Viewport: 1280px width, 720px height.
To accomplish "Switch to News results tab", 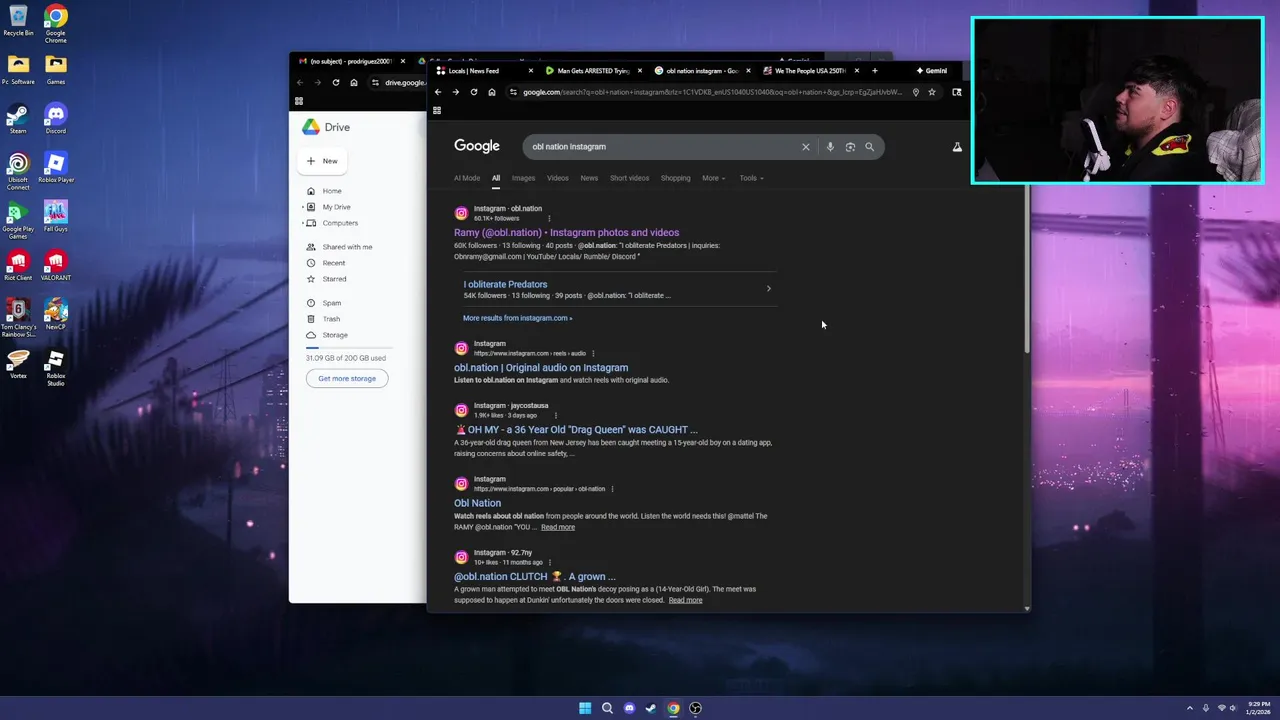I will (589, 178).
